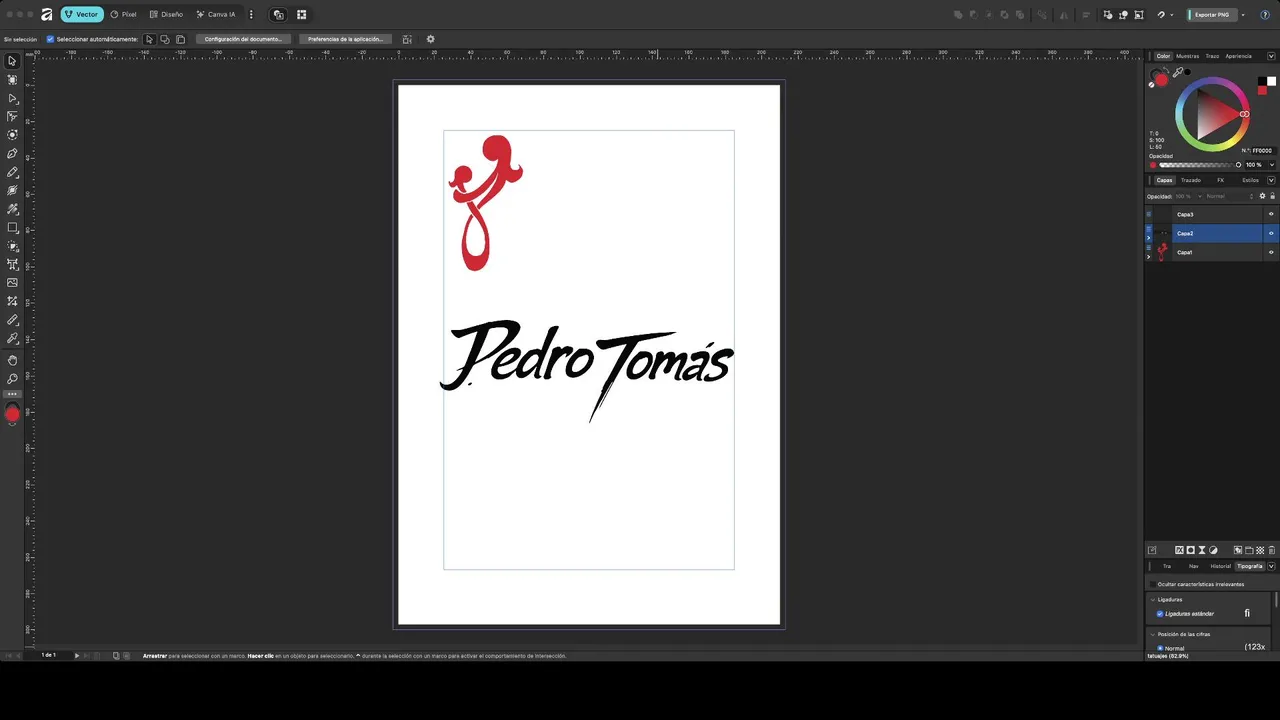Image resolution: width=1280 pixels, height=720 pixels.
Task: Open the Estilos tab in layers panel
Action: pyautogui.click(x=1250, y=180)
